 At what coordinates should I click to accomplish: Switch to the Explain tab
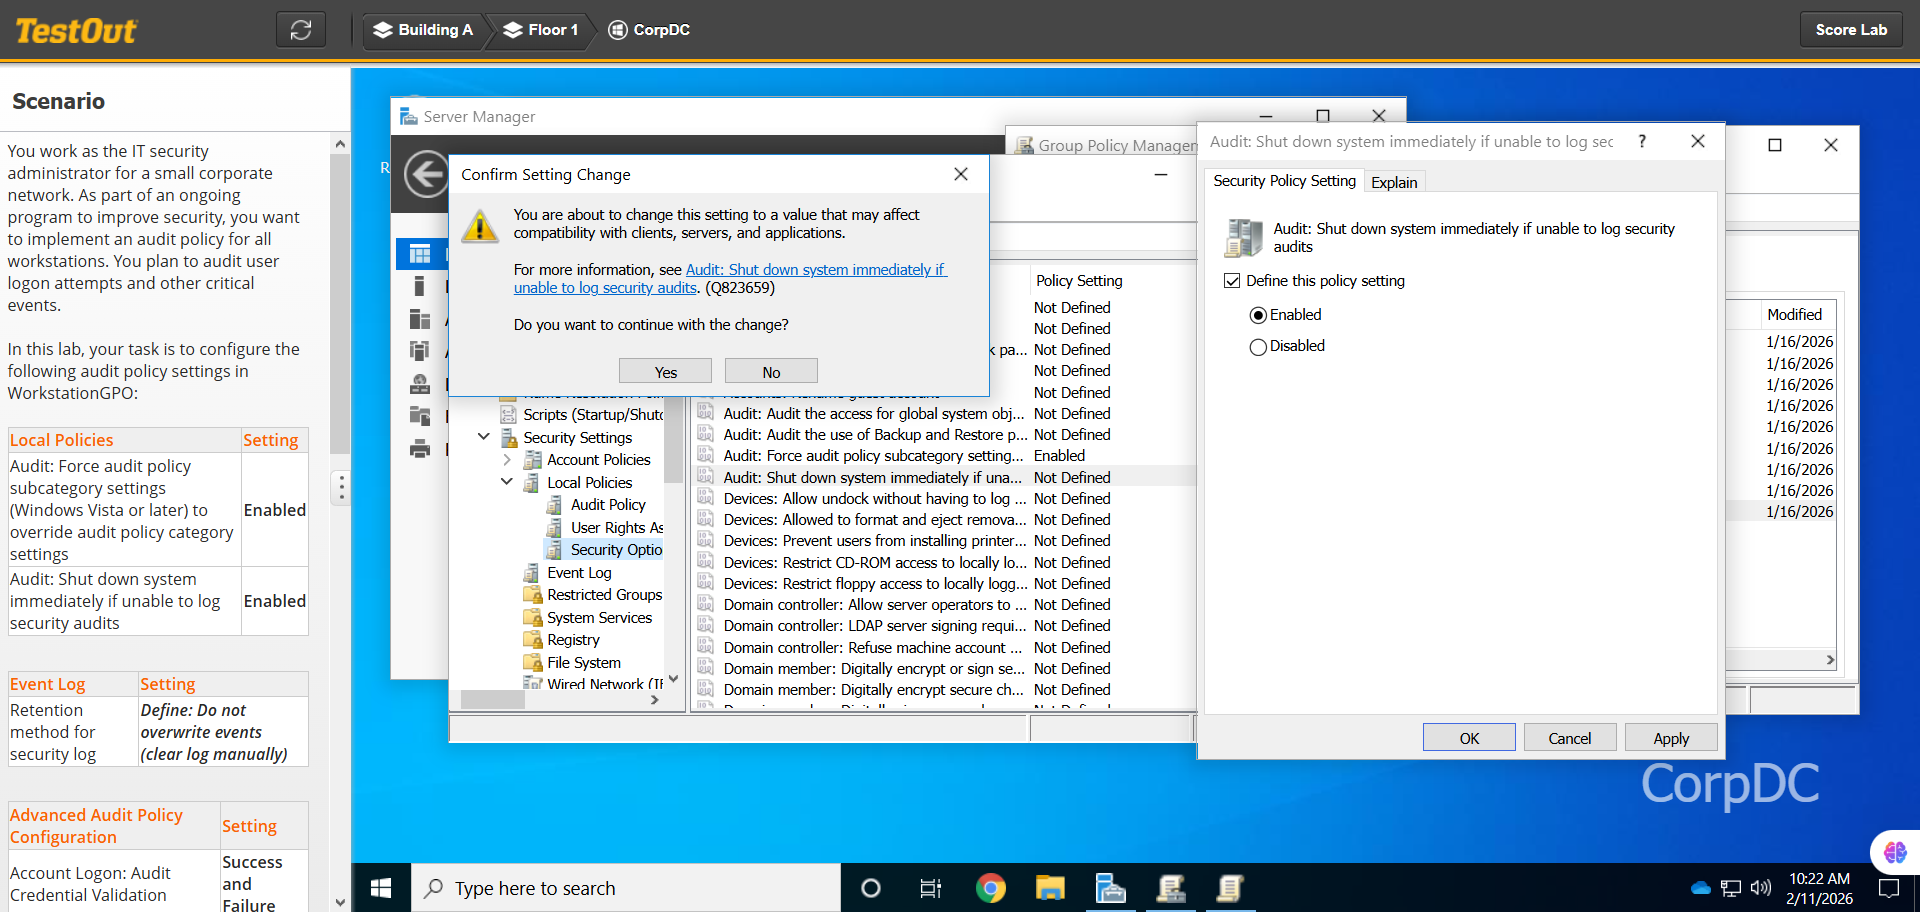1393,182
